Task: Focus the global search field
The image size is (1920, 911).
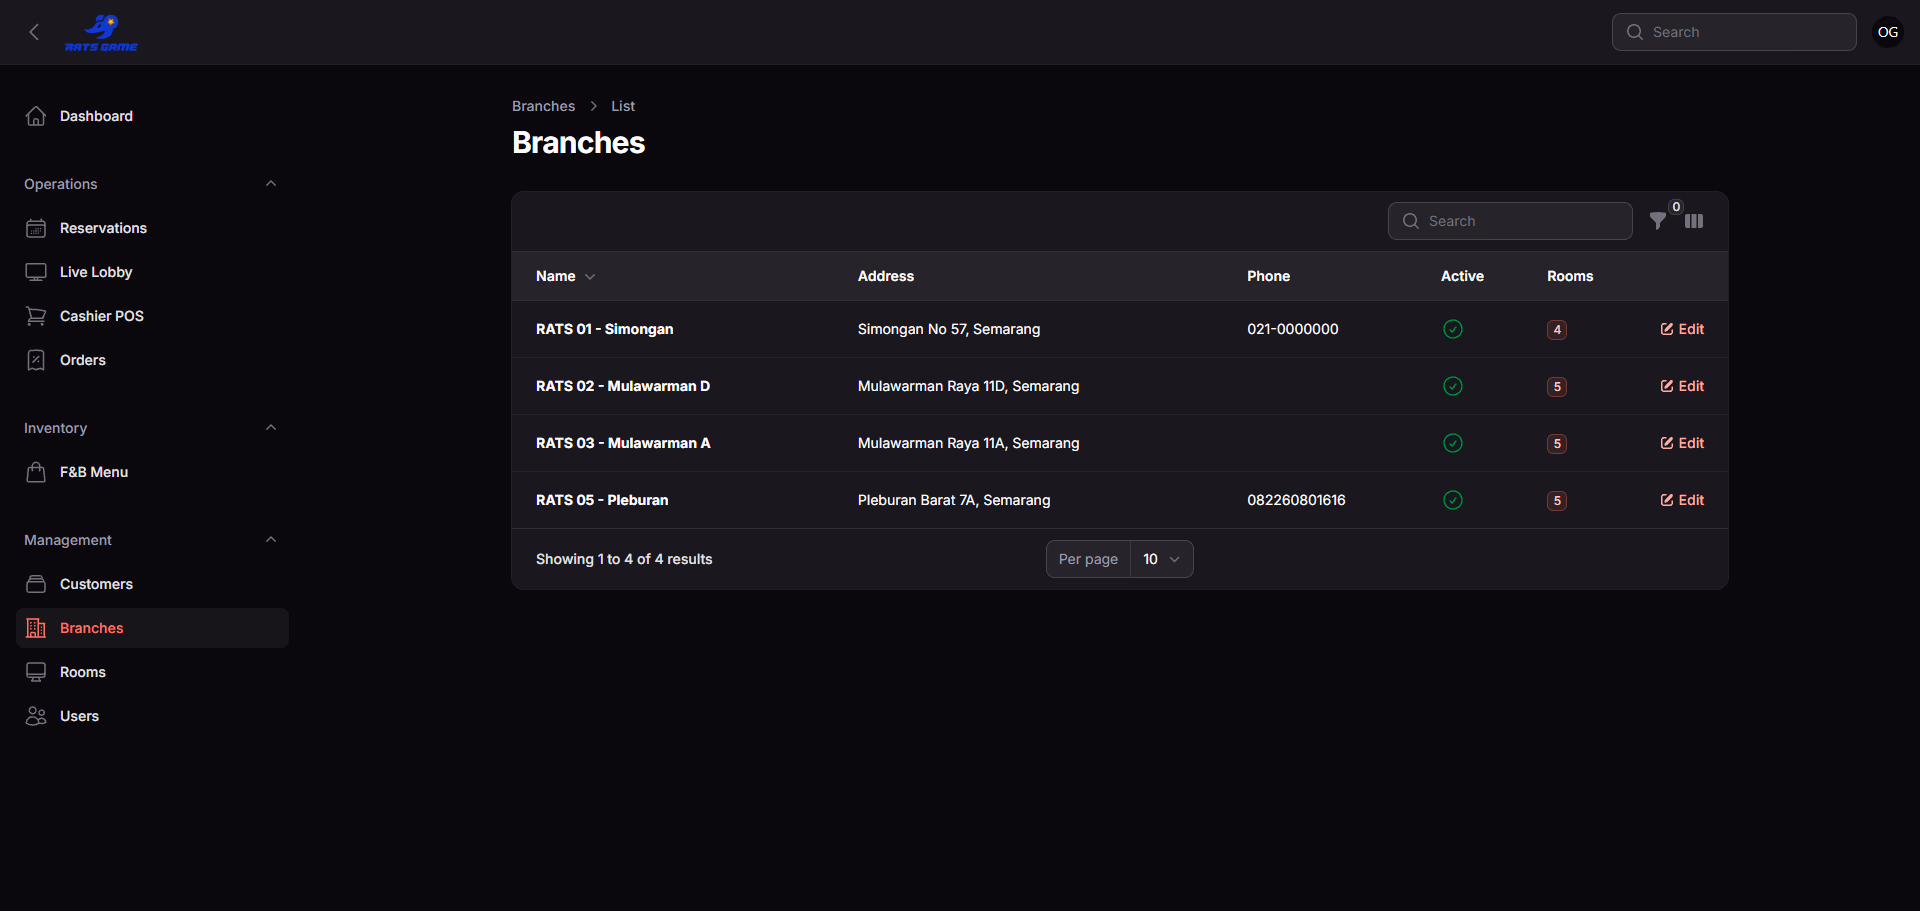Action: pos(1734,32)
